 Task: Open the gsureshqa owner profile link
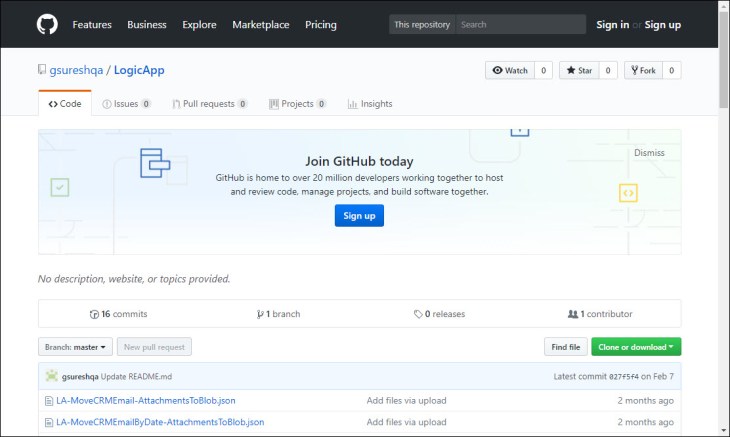click(76, 70)
